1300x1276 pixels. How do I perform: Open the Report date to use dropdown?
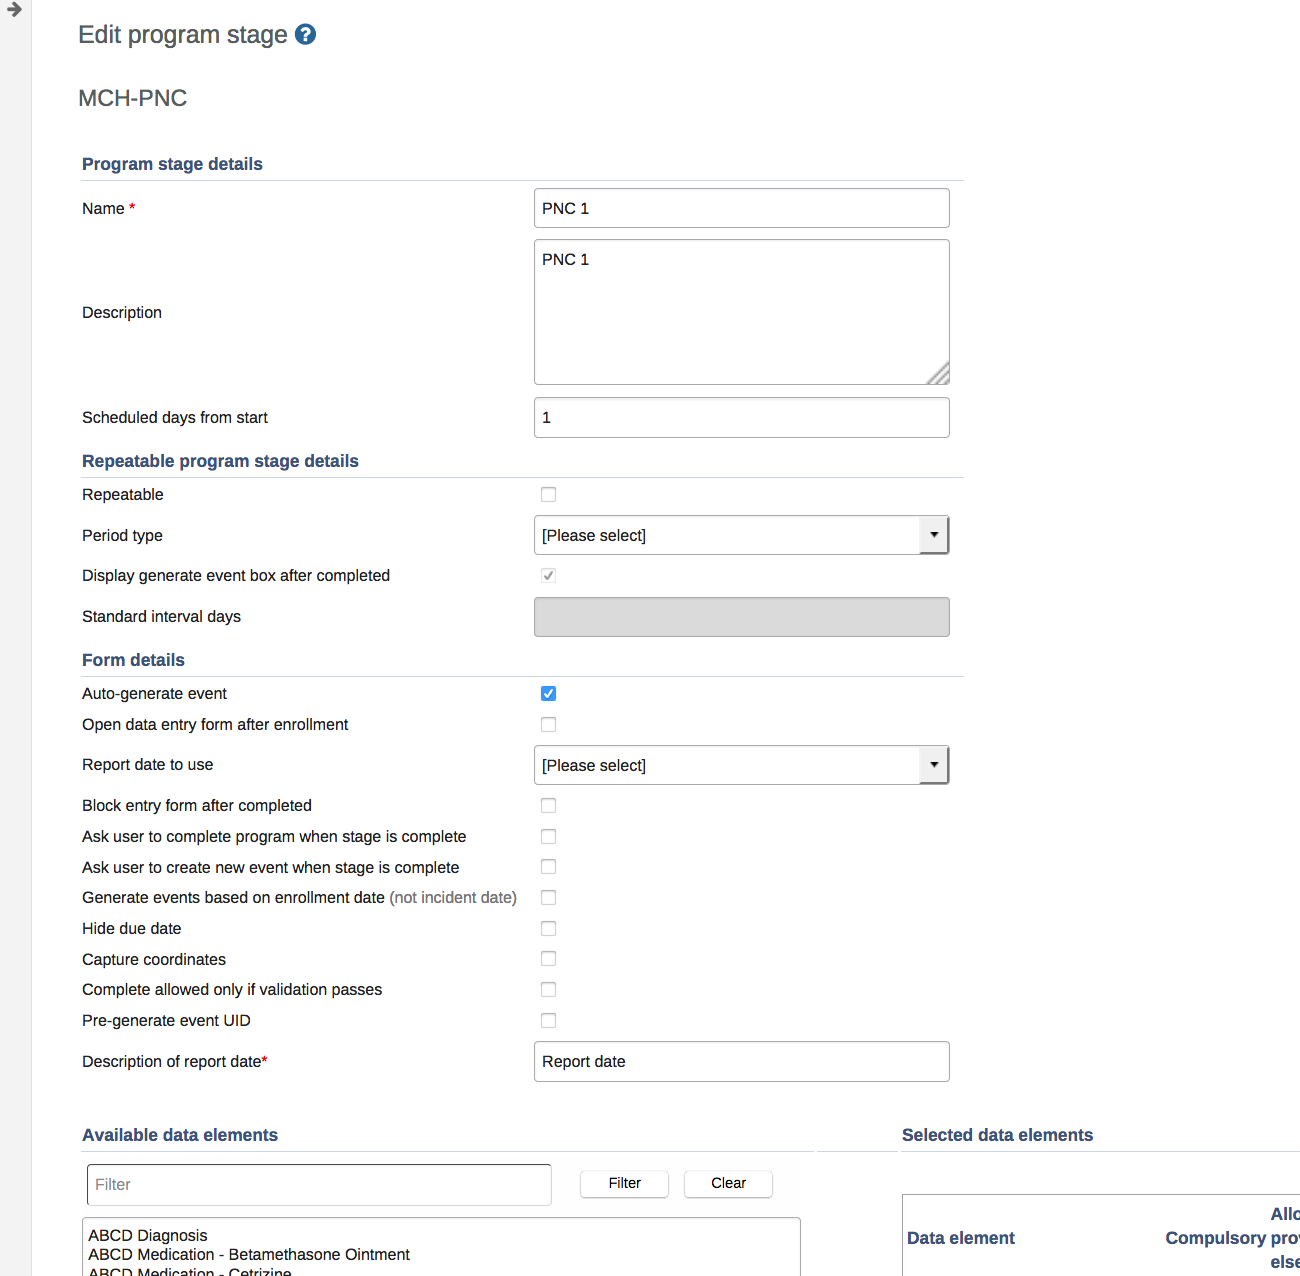(x=741, y=765)
